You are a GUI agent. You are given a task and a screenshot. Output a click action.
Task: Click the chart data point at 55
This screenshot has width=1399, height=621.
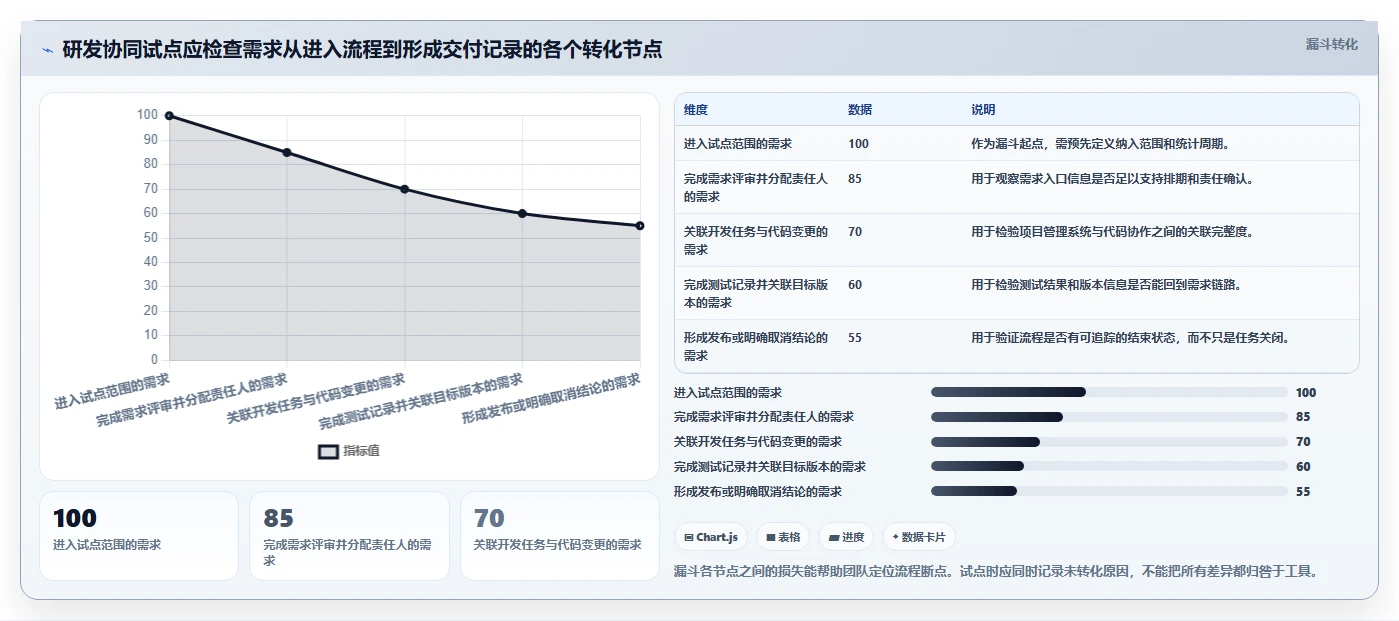(x=640, y=225)
